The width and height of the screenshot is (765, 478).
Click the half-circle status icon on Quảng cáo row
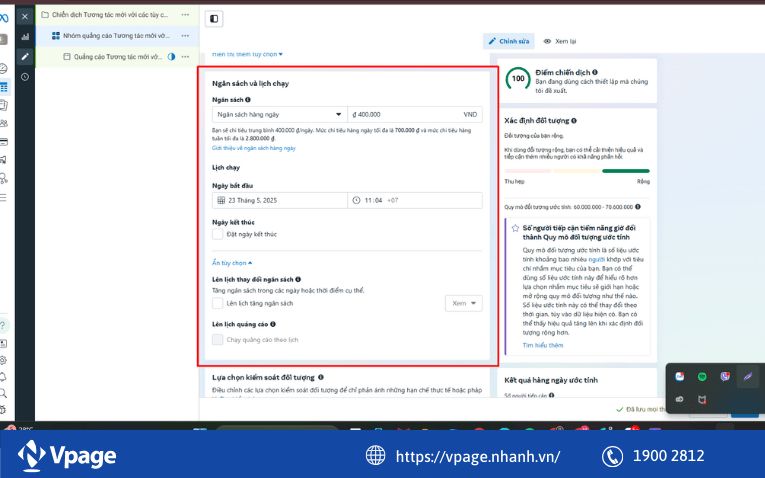[171, 57]
